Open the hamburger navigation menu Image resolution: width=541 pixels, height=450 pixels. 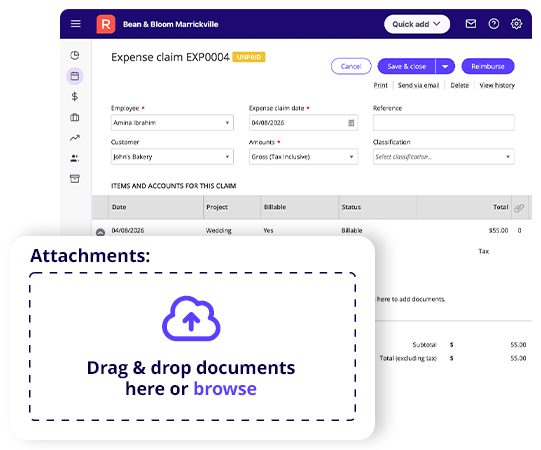point(76,24)
